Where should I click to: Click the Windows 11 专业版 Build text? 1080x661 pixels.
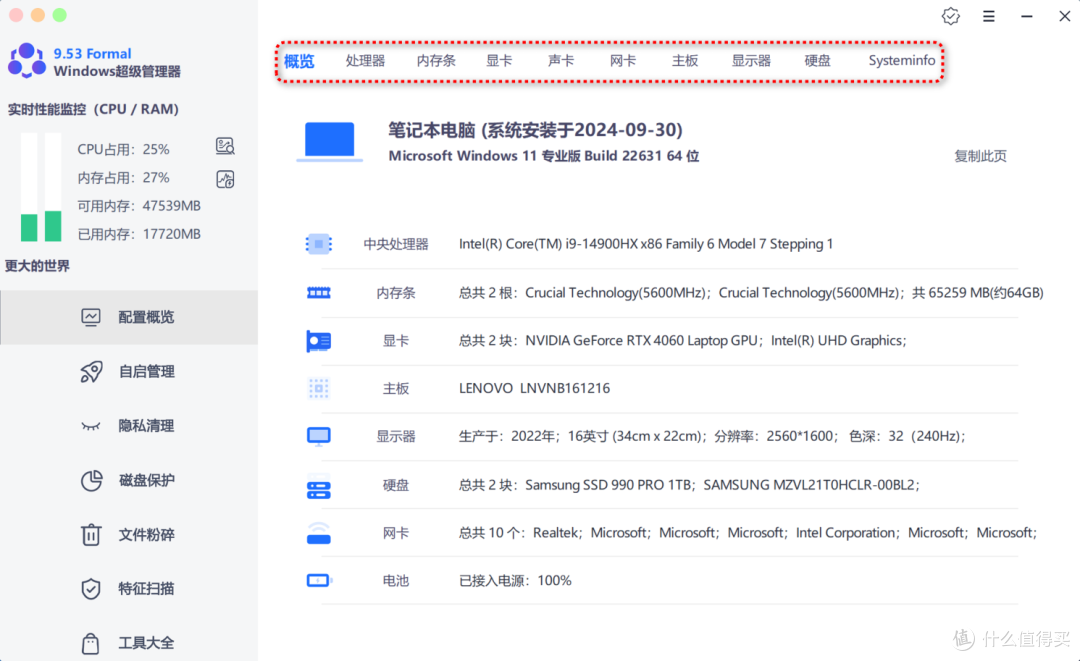[543, 156]
